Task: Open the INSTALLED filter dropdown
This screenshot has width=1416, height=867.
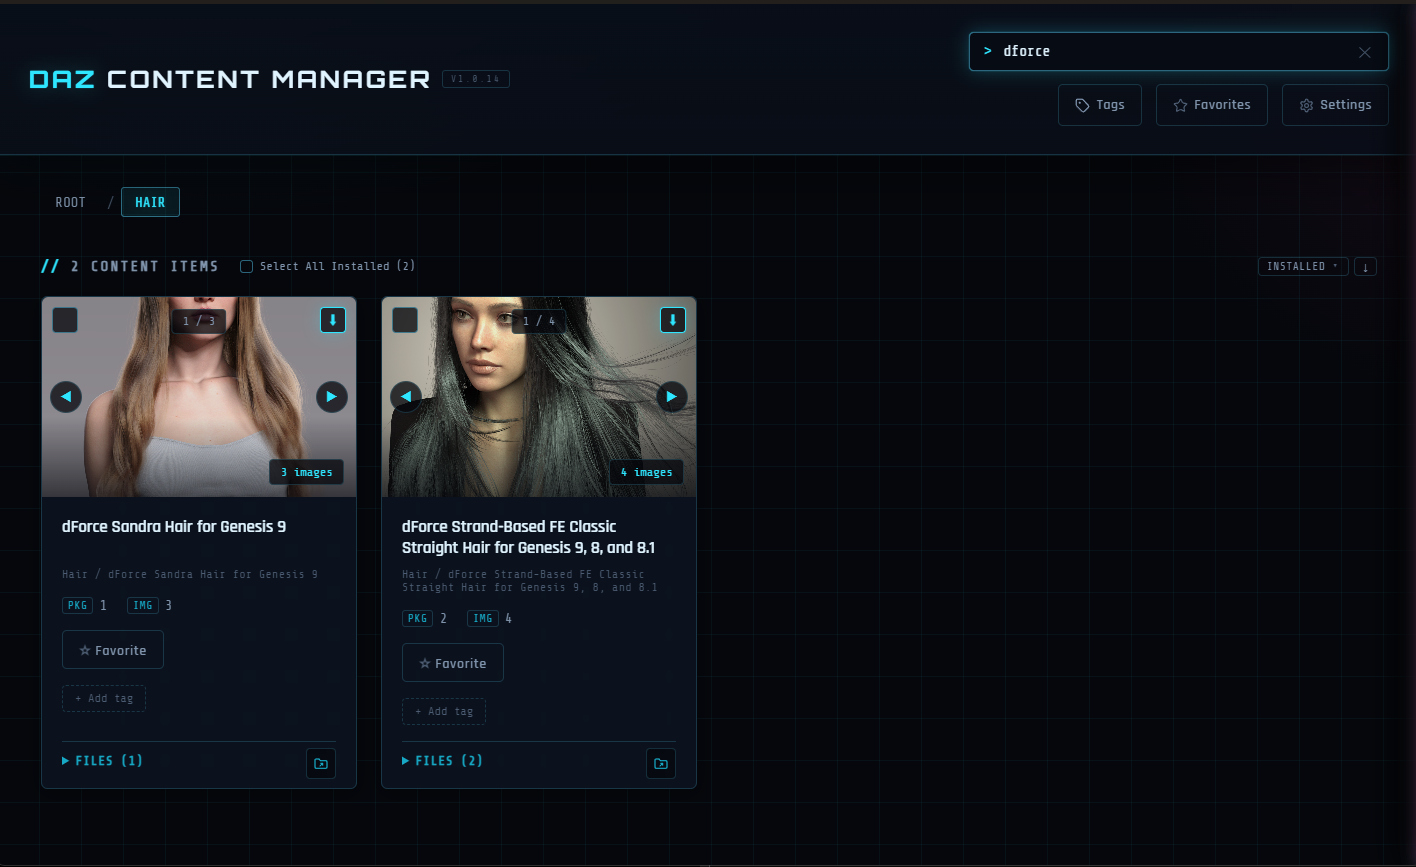Action: [x=1303, y=266]
